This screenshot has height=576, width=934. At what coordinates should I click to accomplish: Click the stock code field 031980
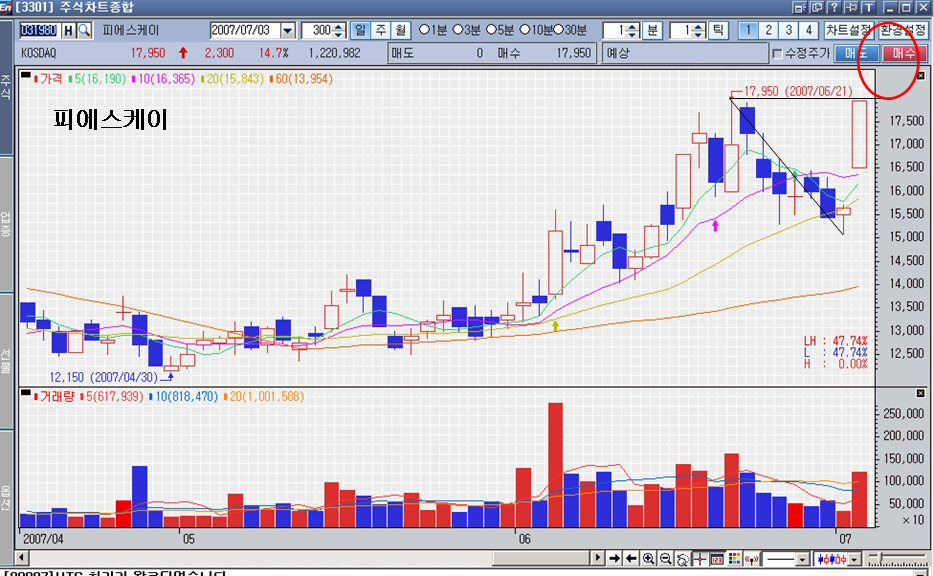click(39, 30)
